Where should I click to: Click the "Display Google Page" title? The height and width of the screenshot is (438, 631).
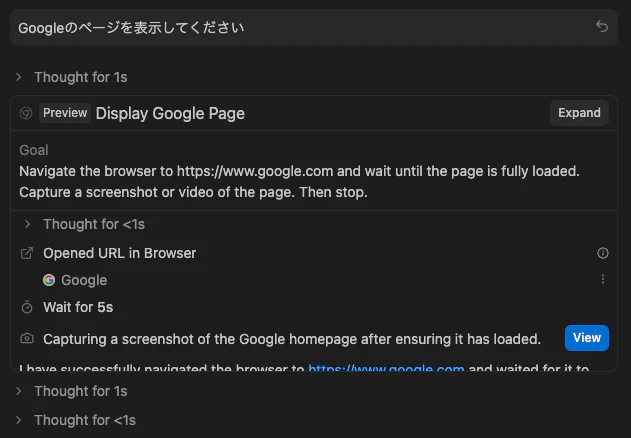[170, 113]
